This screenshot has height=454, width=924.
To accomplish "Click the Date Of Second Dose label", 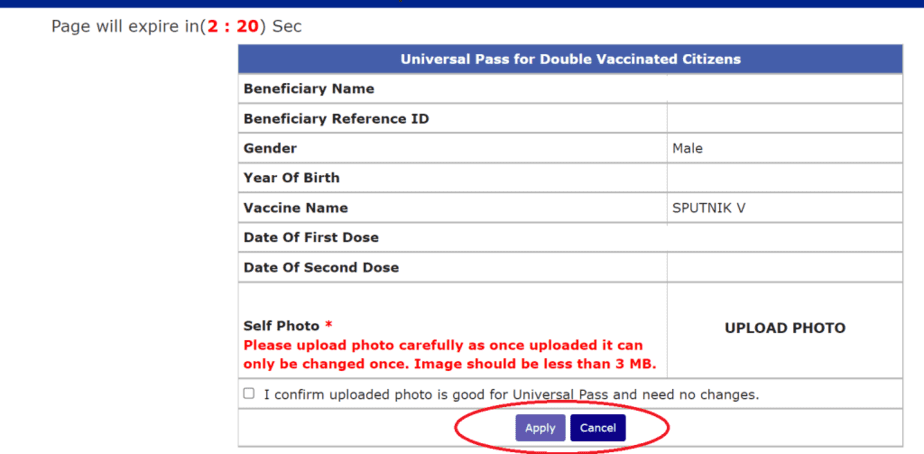I will point(321,268).
